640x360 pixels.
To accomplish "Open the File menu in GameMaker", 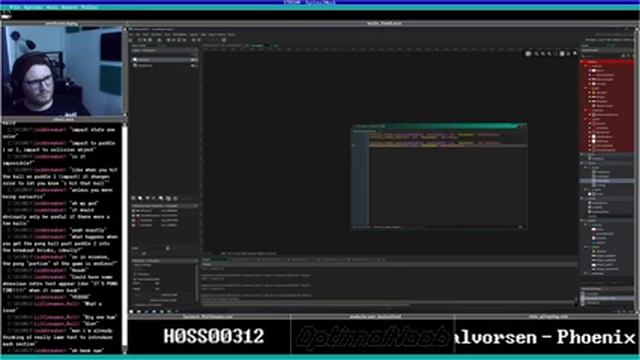I will [131, 35].
